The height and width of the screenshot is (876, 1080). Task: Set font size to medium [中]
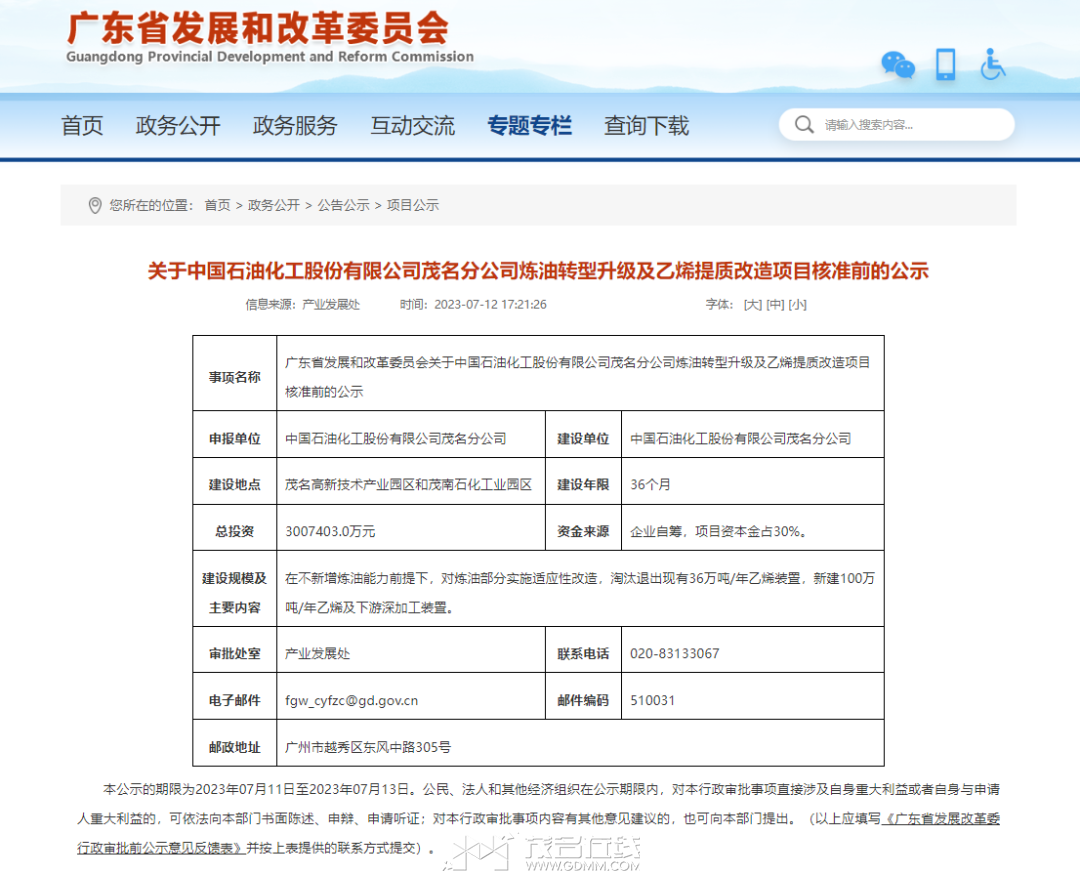click(x=775, y=304)
